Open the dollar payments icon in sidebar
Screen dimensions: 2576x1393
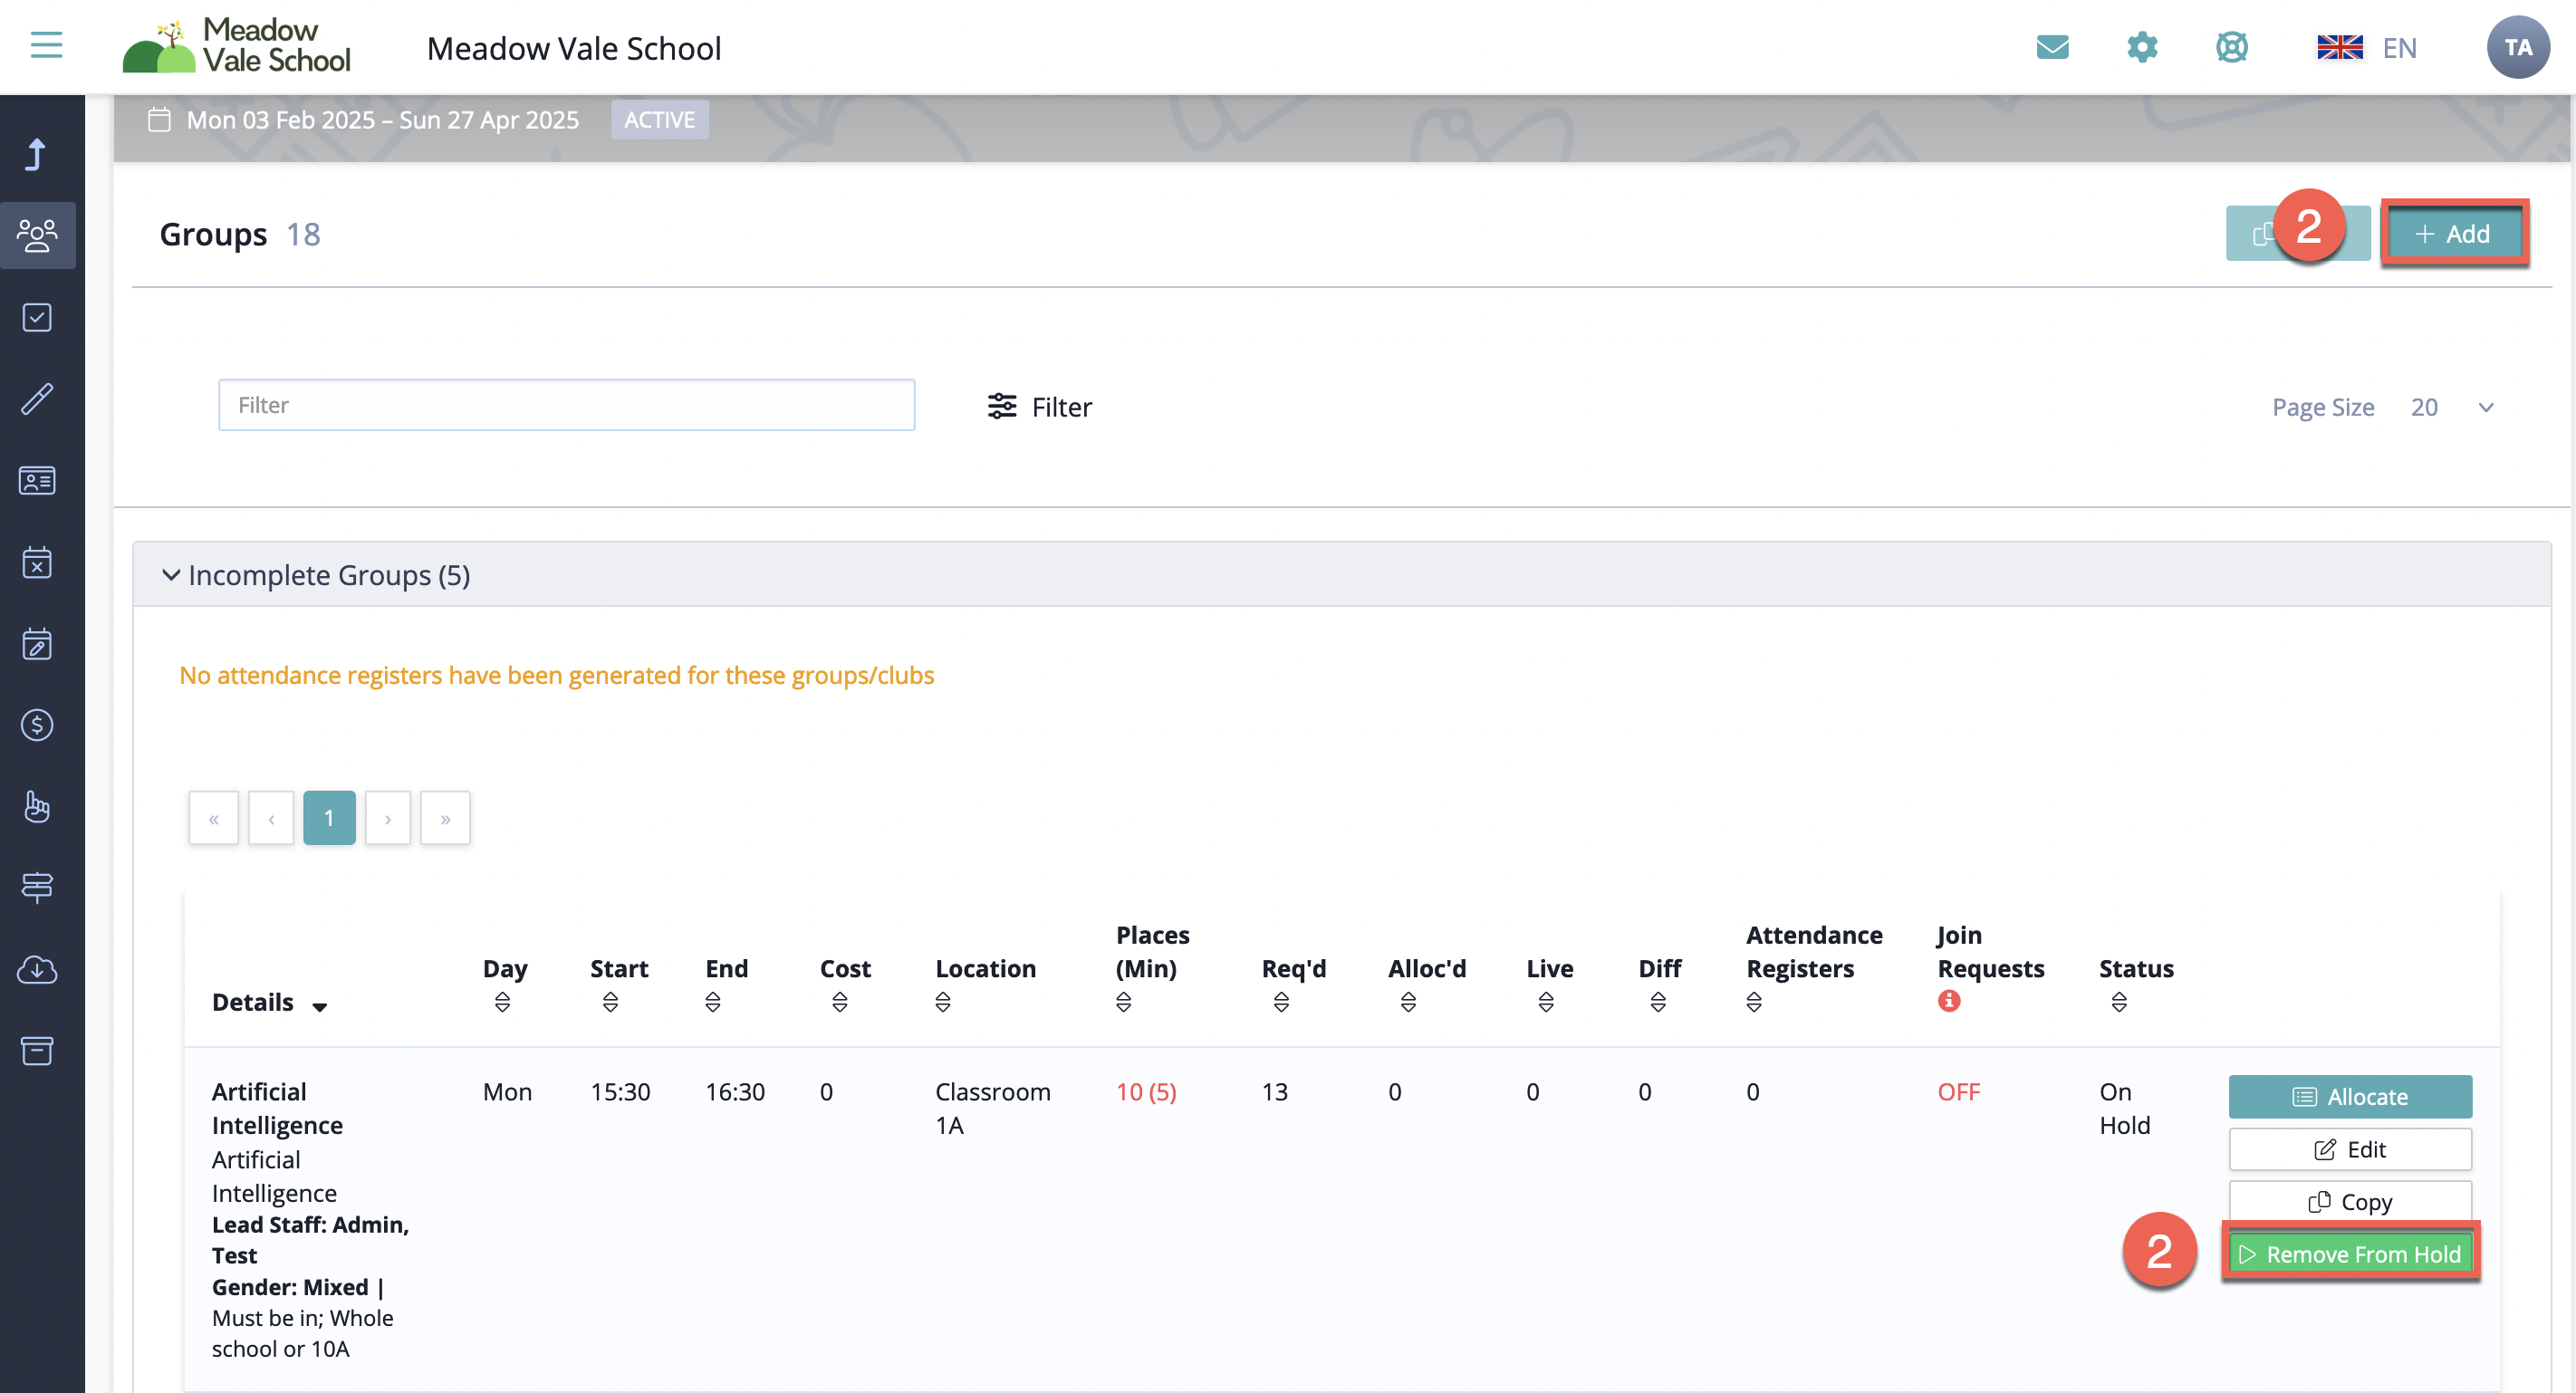[37, 725]
